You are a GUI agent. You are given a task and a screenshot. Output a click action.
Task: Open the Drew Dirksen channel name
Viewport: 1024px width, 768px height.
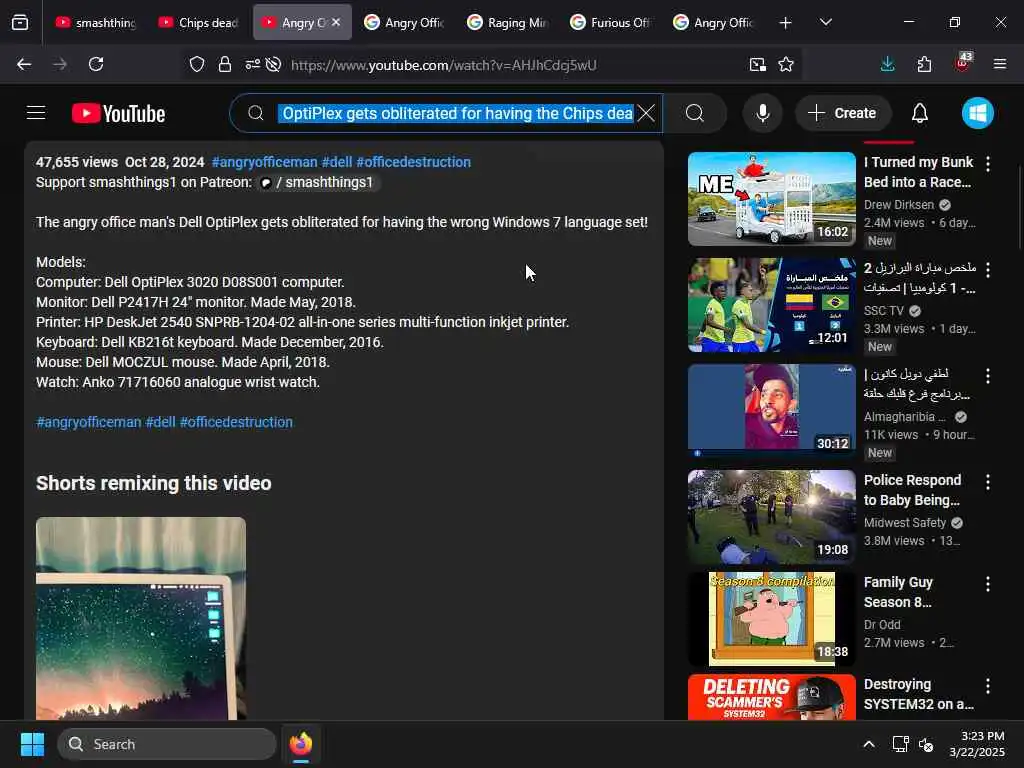899,204
